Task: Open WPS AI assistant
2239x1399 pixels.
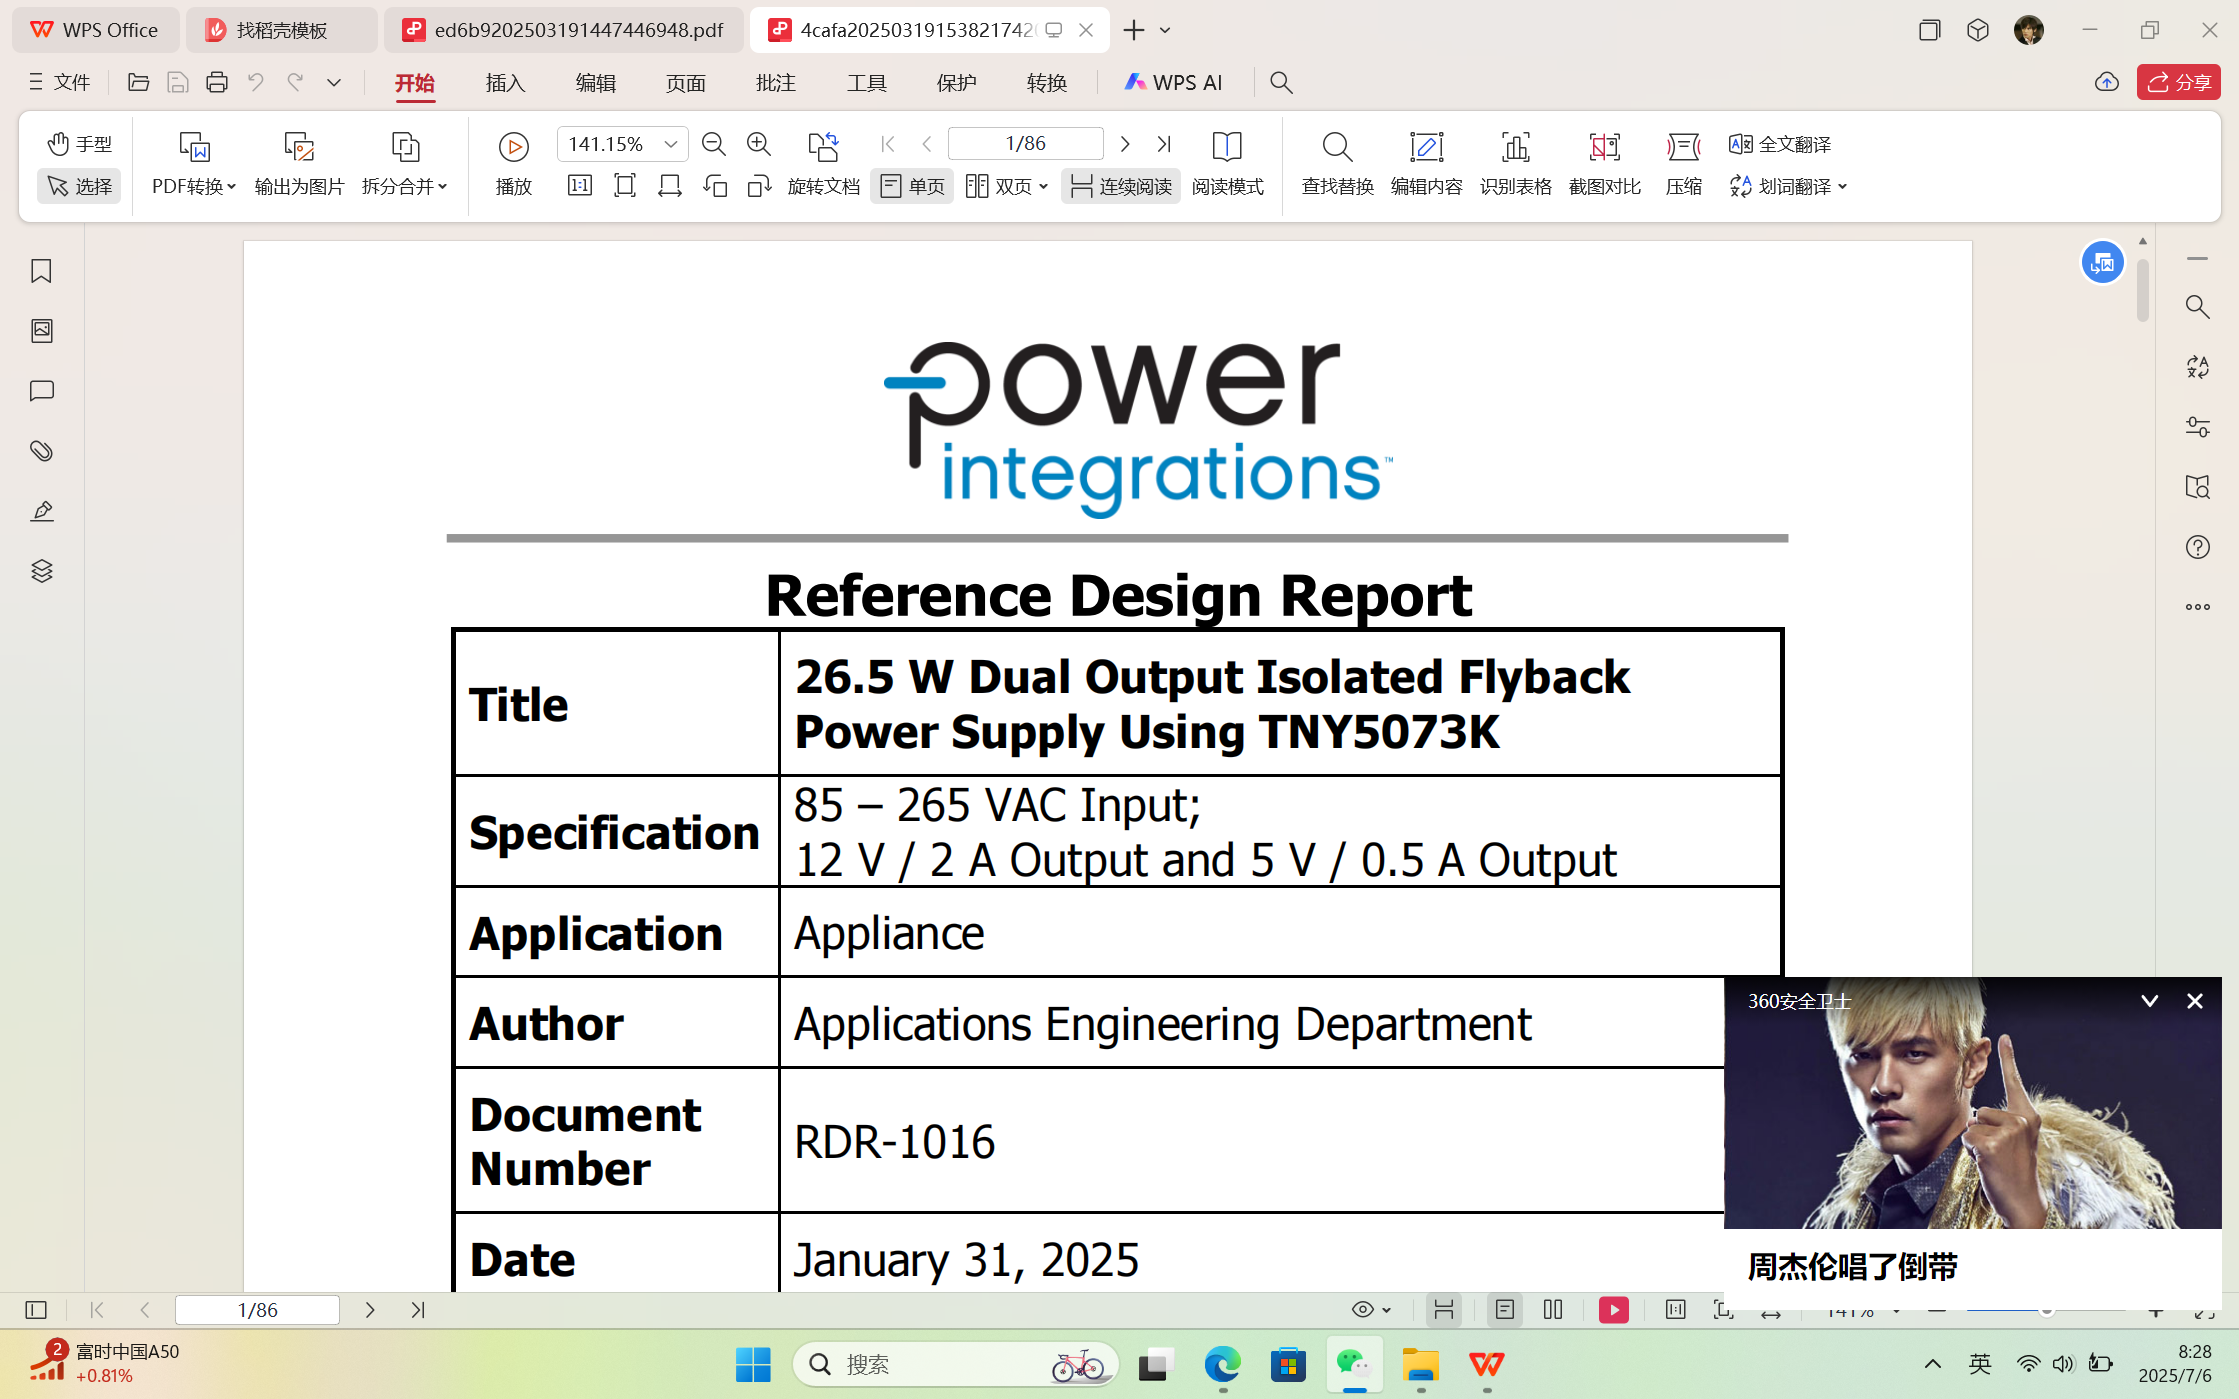Action: (1174, 83)
